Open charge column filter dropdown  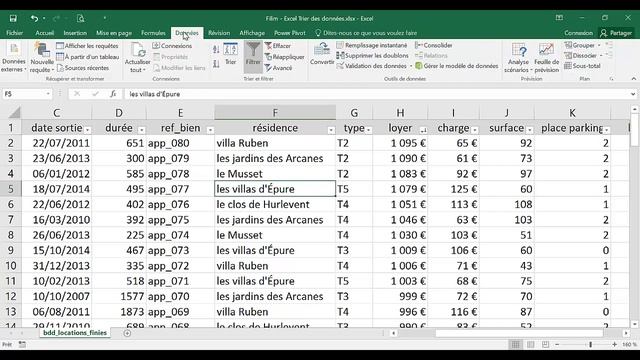click(x=474, y=130)
